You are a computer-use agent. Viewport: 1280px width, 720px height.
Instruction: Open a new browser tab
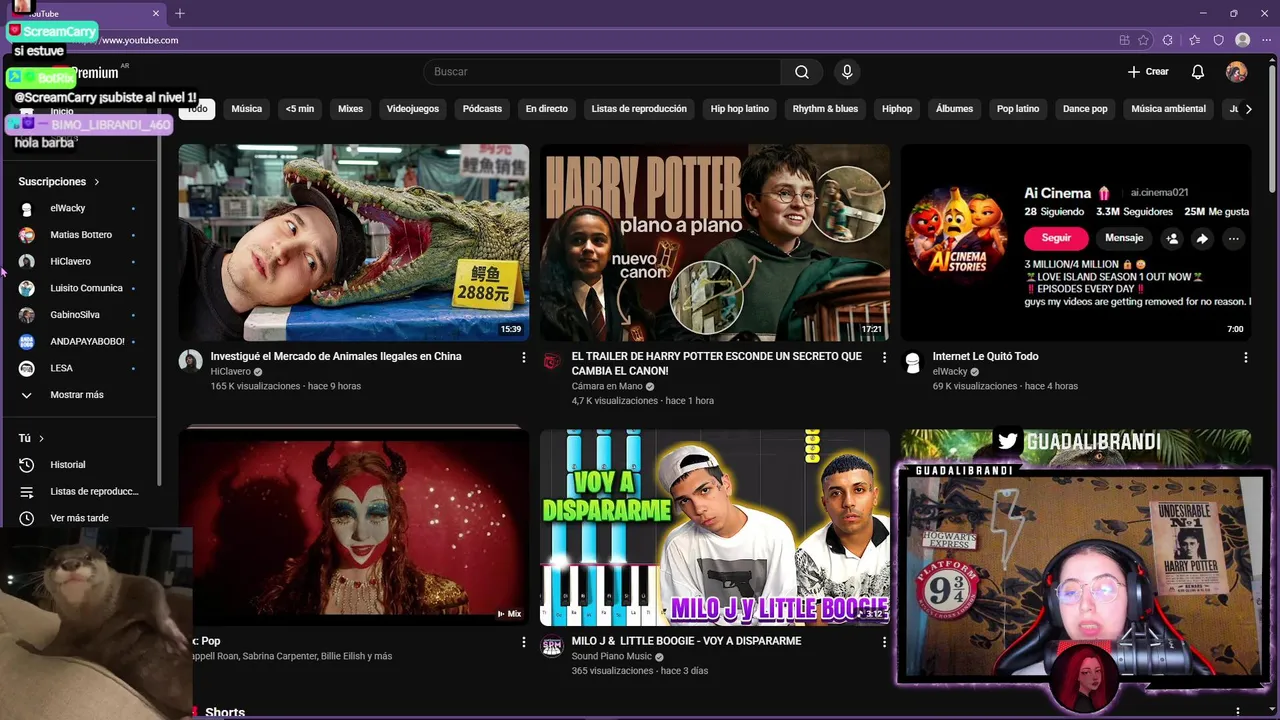[x=180, y=14]
